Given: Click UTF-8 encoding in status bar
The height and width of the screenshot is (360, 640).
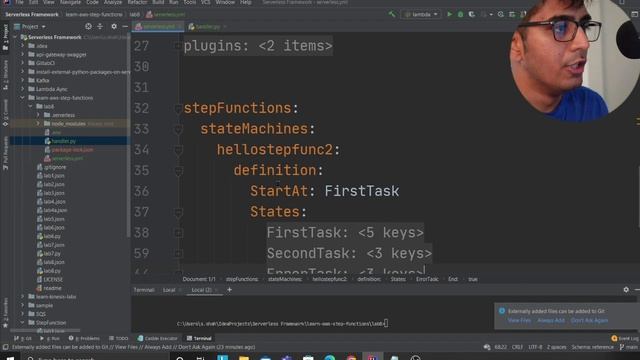Looking at the screenshot, I should click(535, 347).
